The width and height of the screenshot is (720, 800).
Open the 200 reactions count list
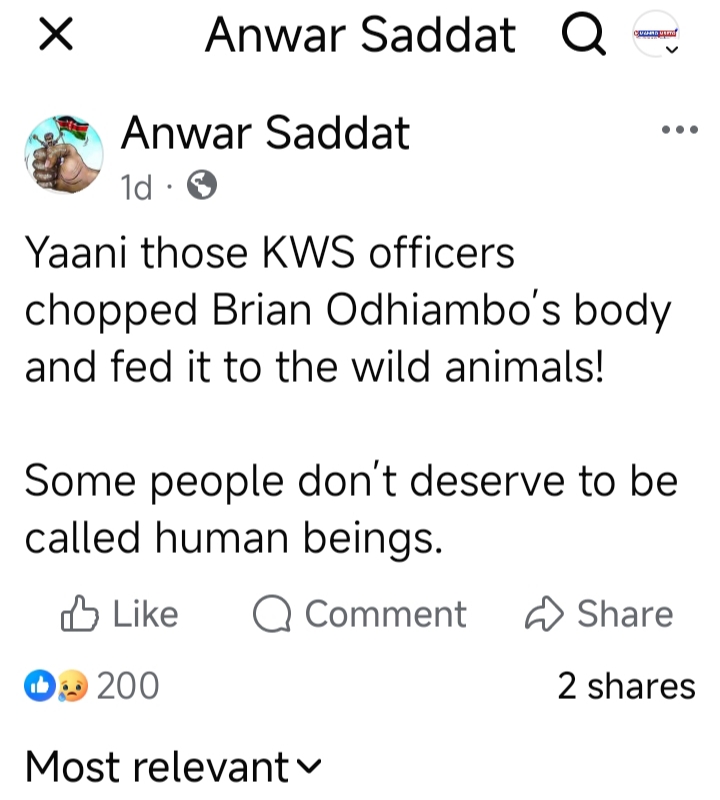[x=127, y=686]
